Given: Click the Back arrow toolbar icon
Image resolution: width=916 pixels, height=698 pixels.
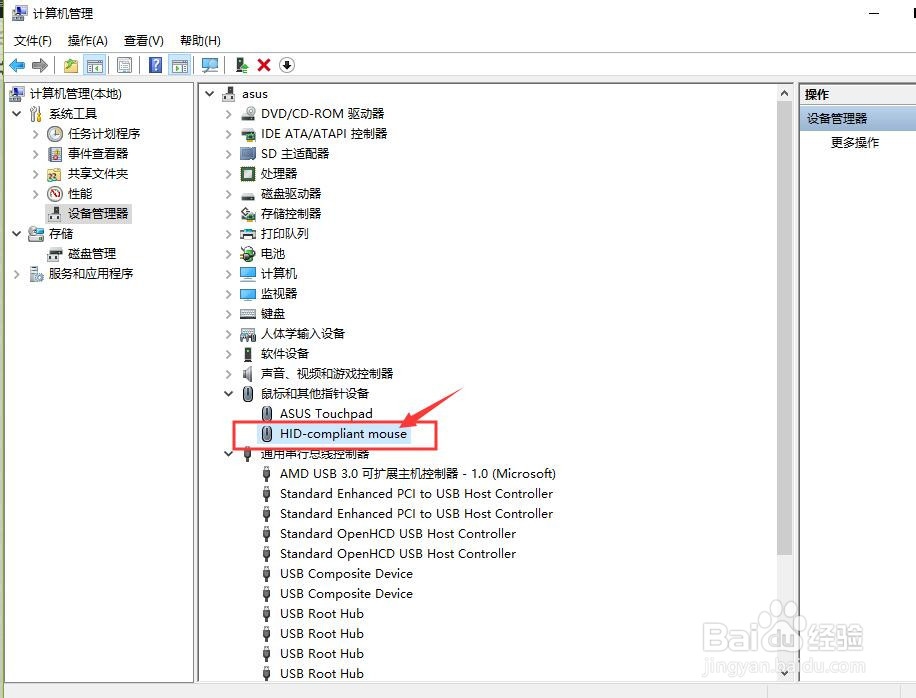Looking at the screenshot, I should 17,65.
